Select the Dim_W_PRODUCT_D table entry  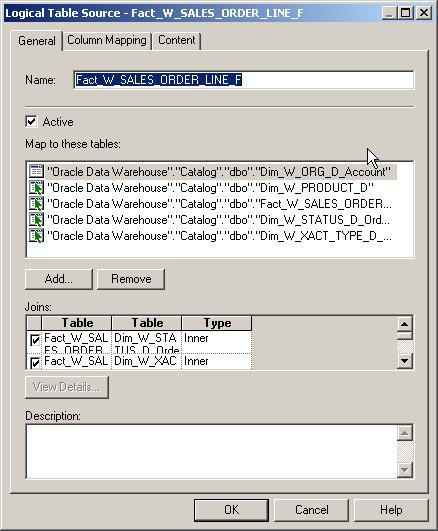click(210, 188)
